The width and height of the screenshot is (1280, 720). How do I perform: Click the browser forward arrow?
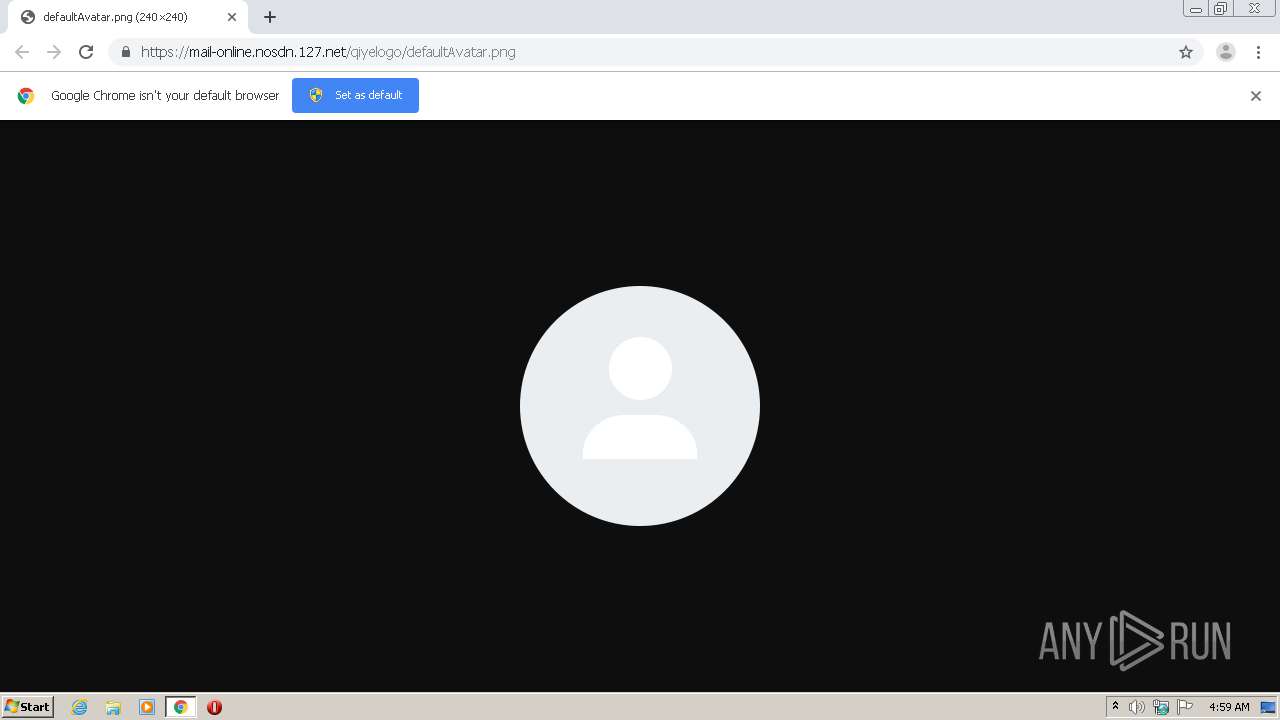click(54, 52)
